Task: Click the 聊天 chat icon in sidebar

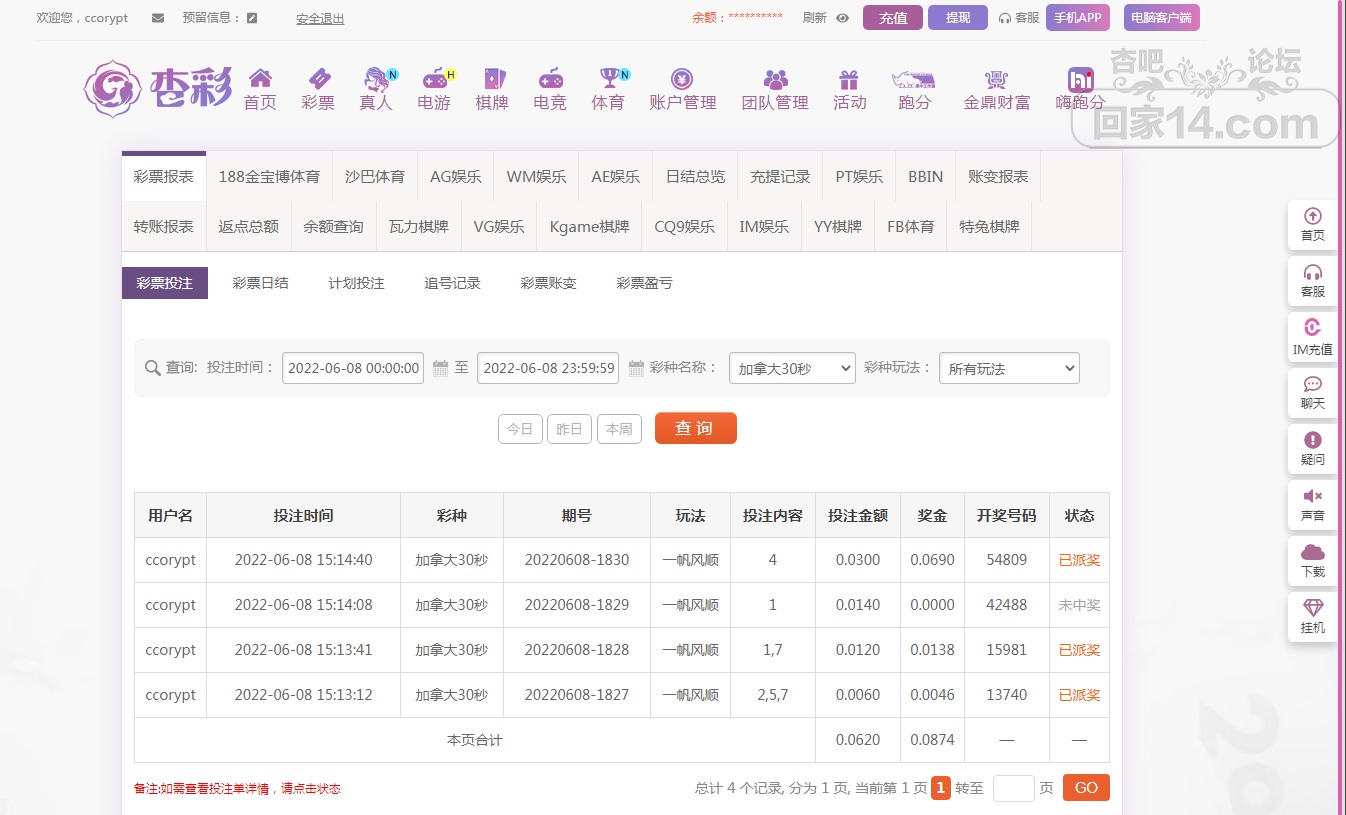Action: [x=1312, y=384]
